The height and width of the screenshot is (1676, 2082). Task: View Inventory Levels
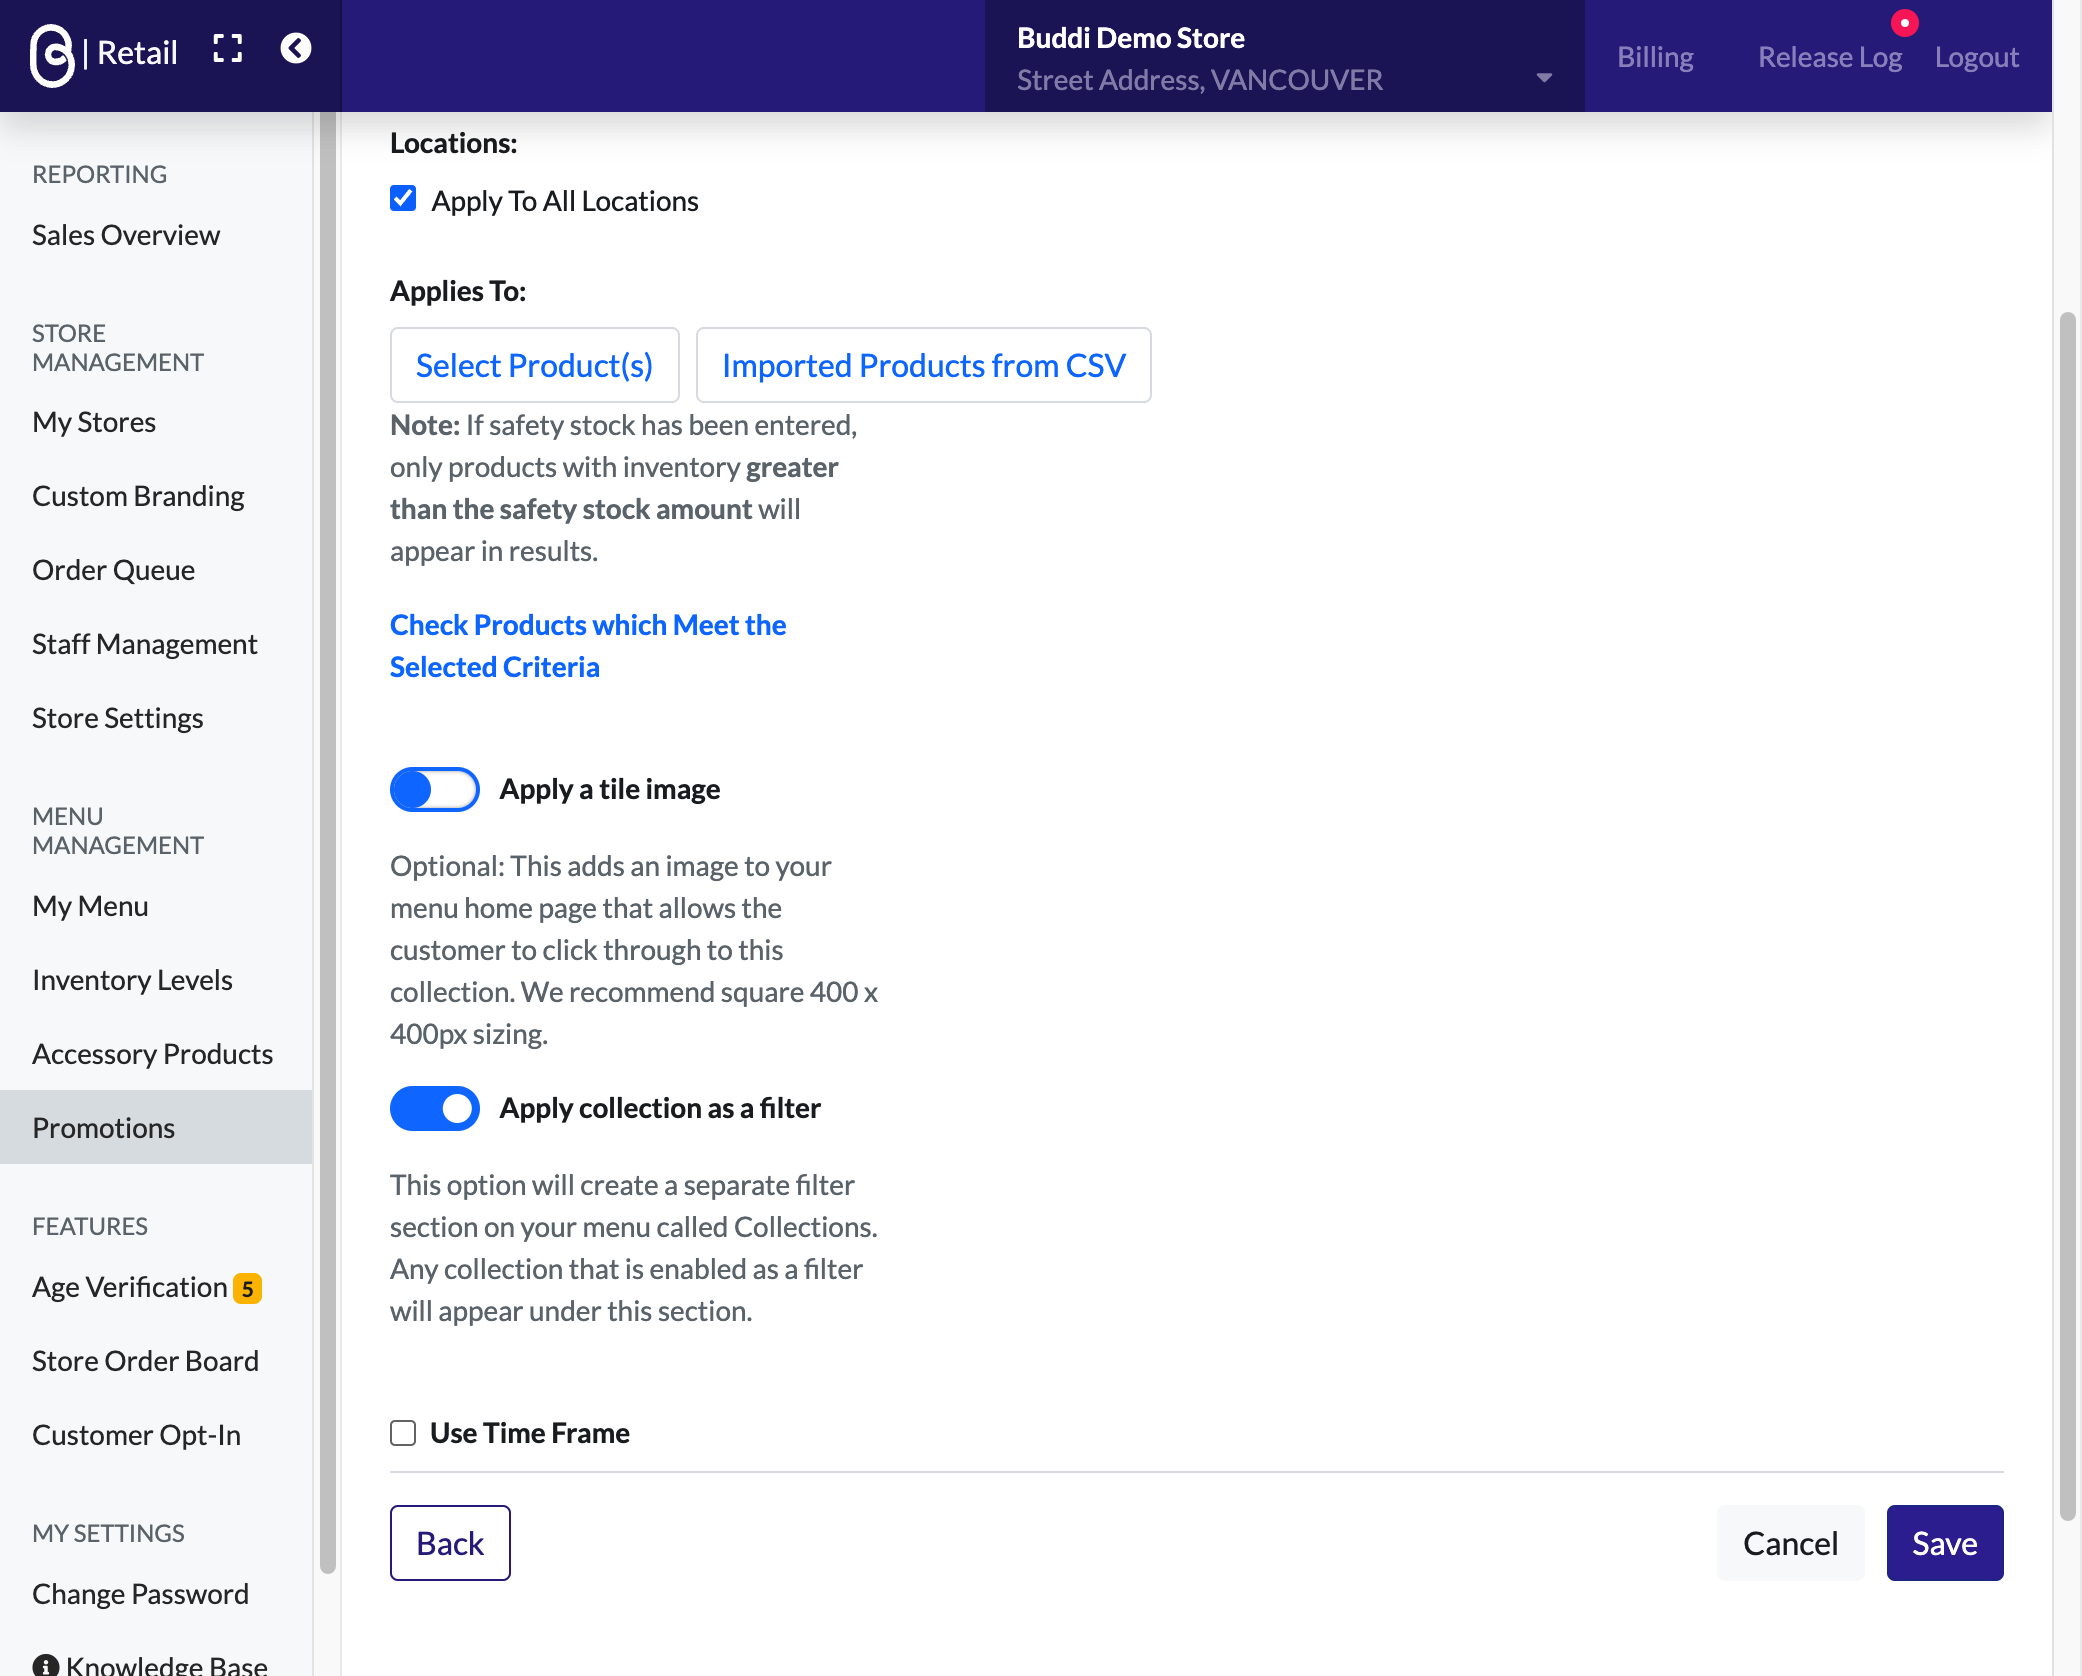(132, 980)
